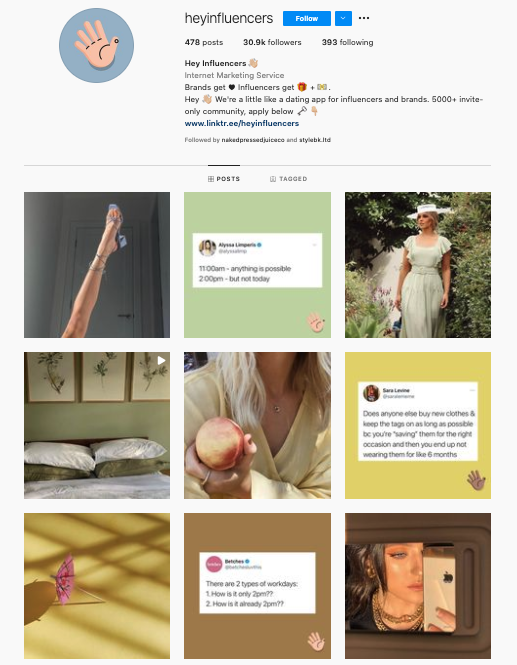Open the www.linktr.ee/heyinfluencers link

pyautogui.click(x=242, y=123)
